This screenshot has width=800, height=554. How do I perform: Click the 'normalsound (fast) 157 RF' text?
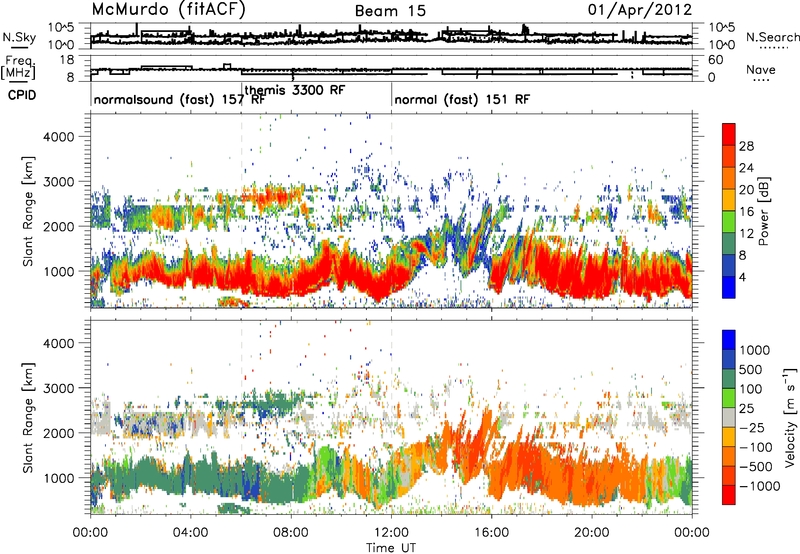[x=179, y=99]
